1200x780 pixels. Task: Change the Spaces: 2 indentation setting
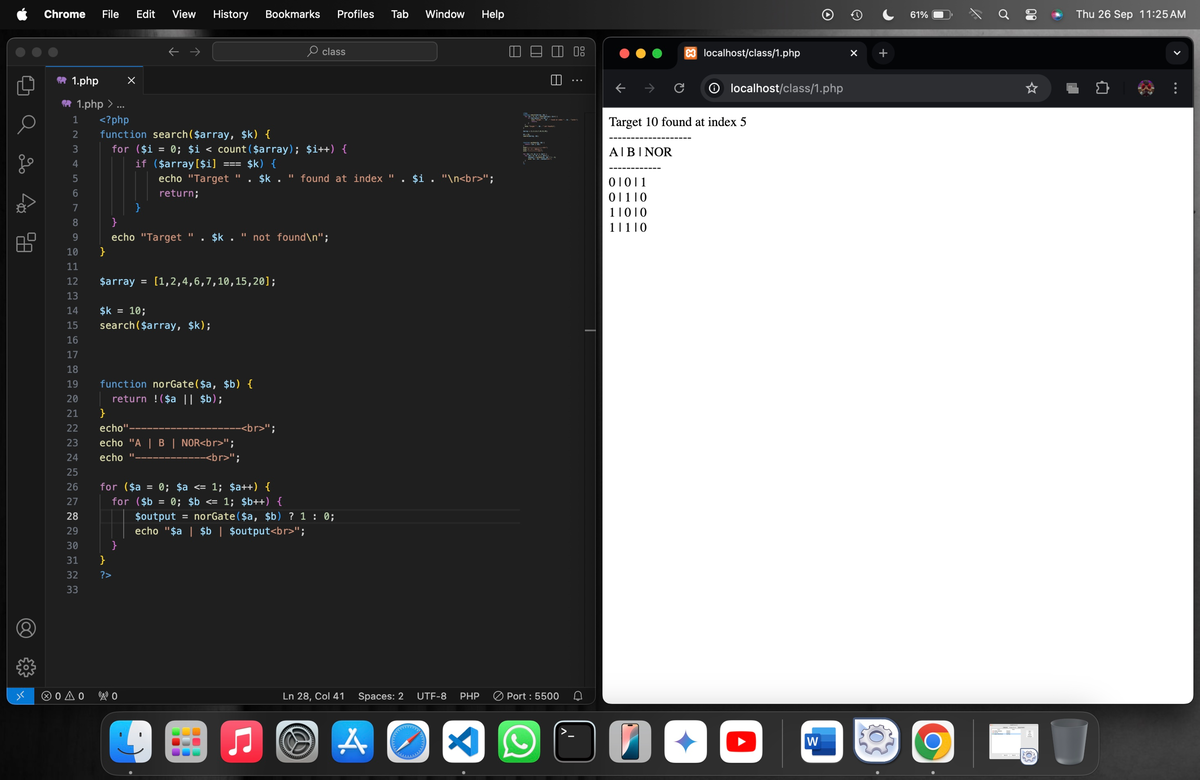point(381,695)
